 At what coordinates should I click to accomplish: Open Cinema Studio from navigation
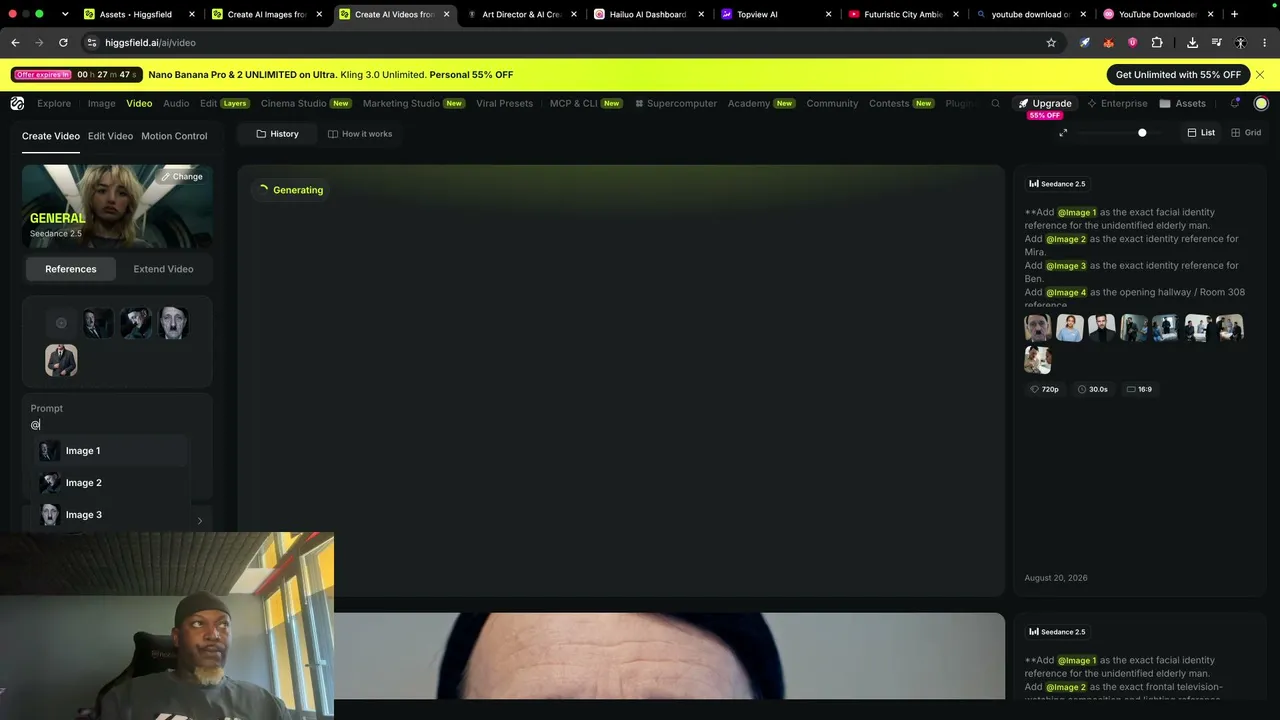(x=305, y=103)
